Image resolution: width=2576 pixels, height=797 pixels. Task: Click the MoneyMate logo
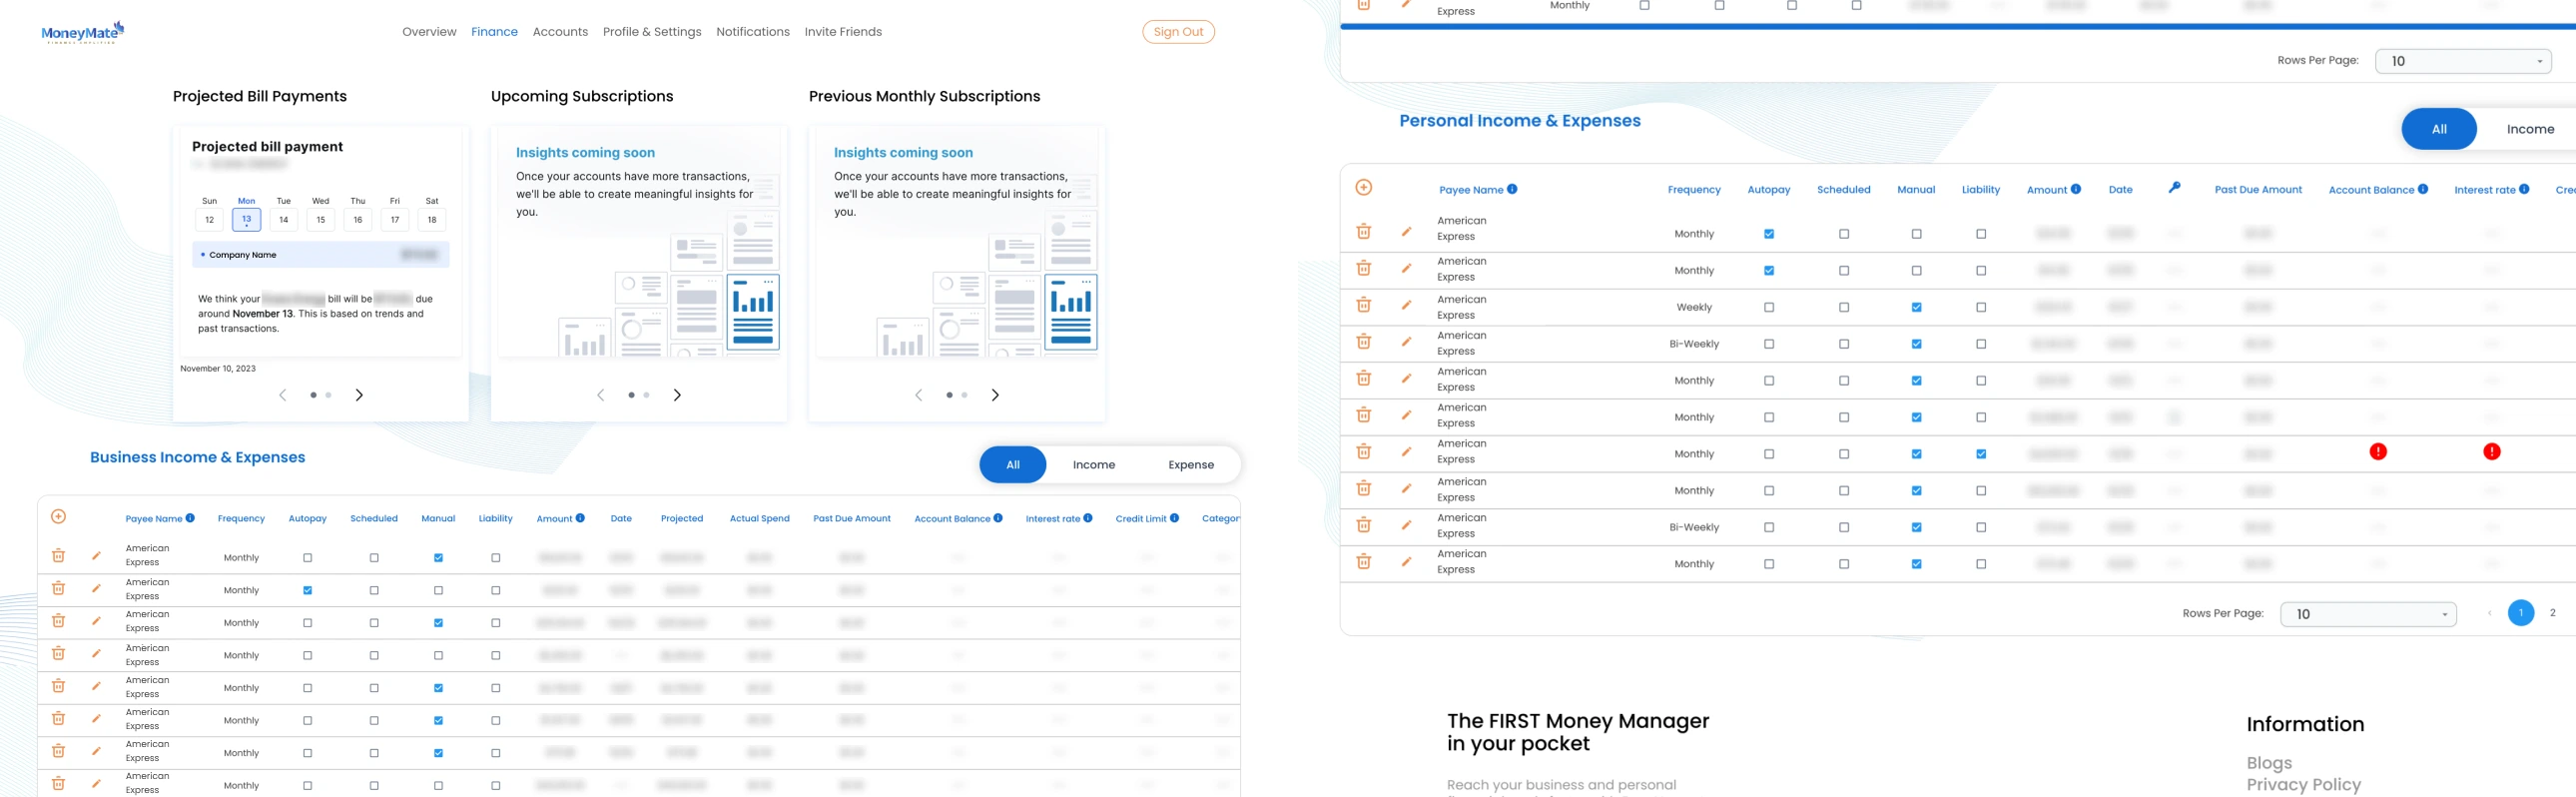coord(83,33)
